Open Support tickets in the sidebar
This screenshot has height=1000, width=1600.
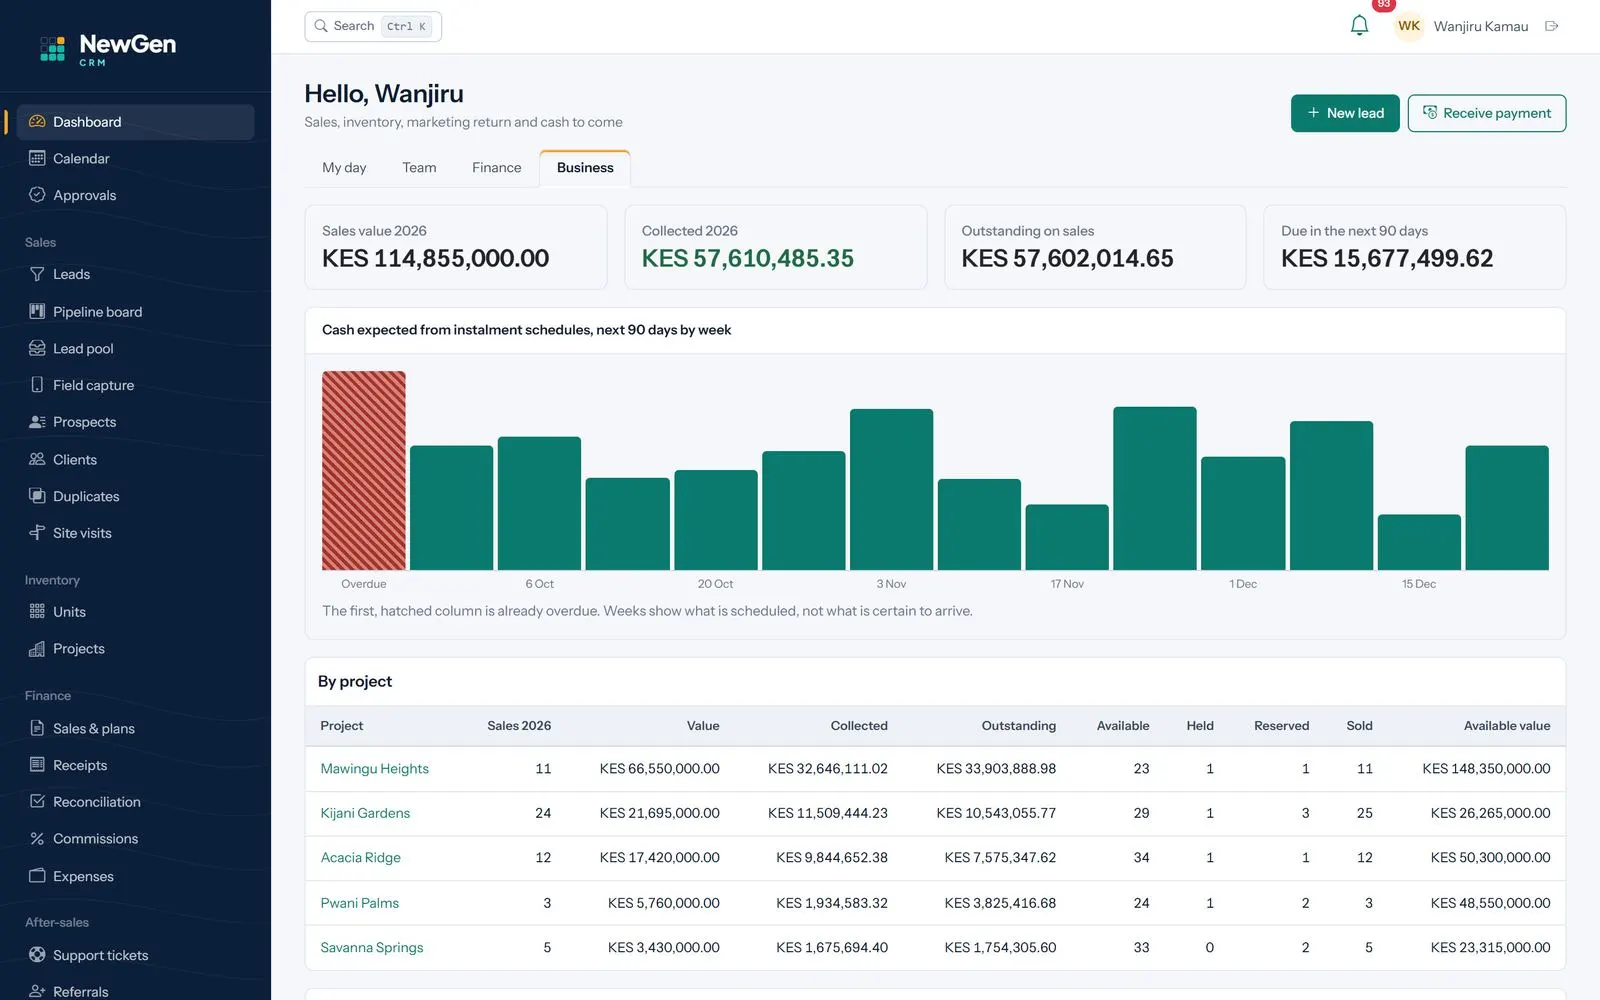point(135,955)
